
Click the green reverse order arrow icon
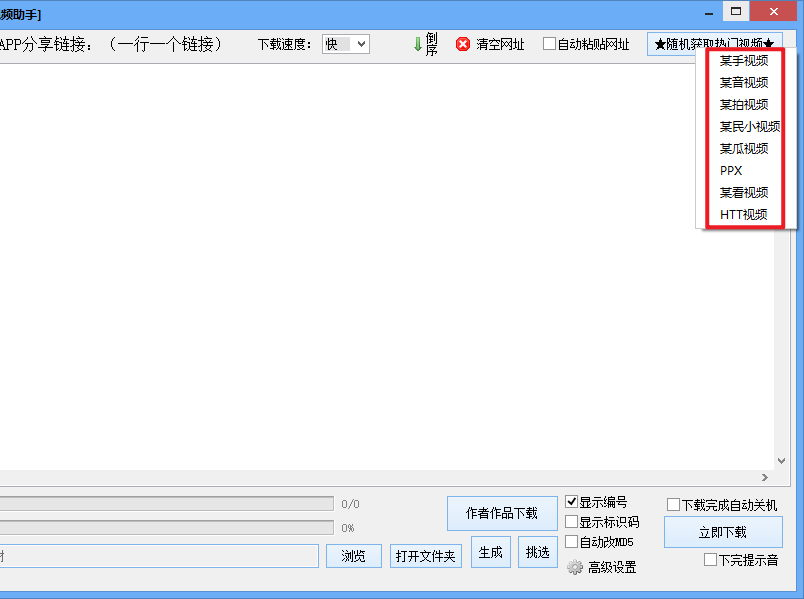click(x=418, y=44)
